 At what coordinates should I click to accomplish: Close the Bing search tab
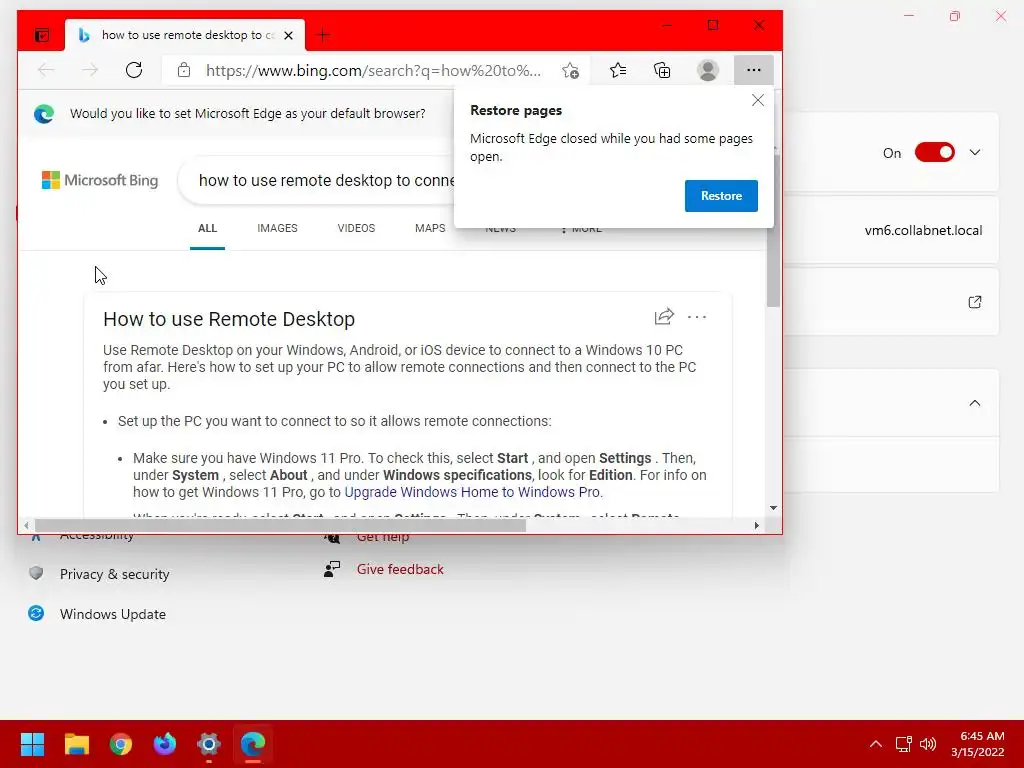tap(288, 35)
